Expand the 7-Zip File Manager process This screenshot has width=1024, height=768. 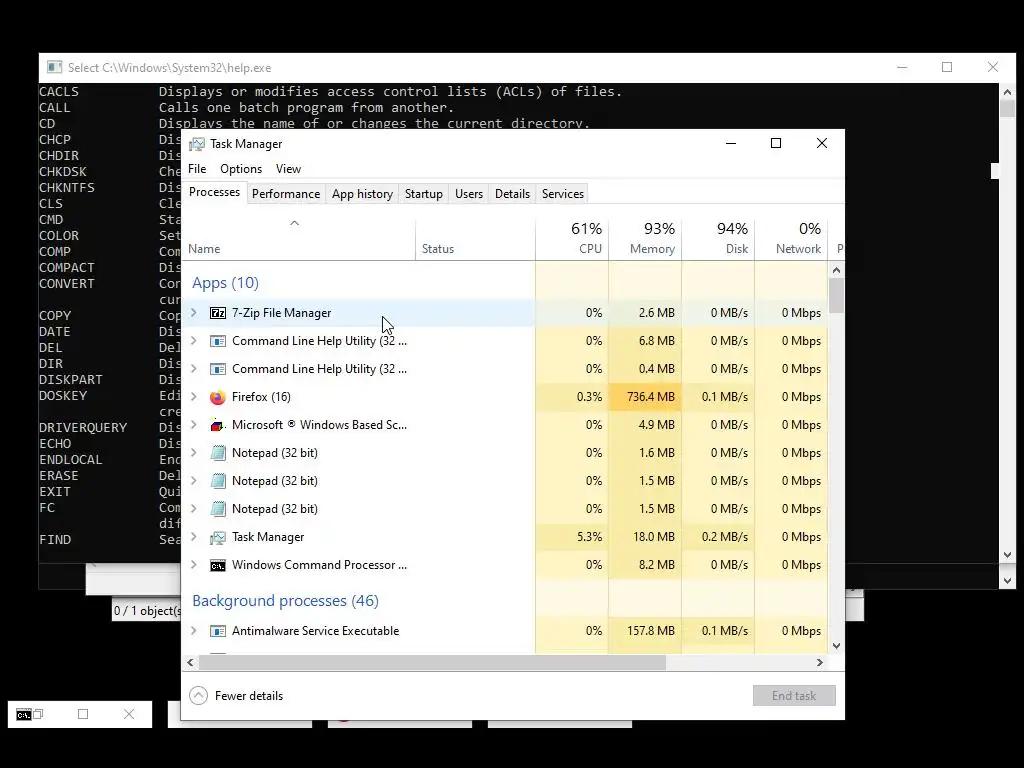point(194,313)
